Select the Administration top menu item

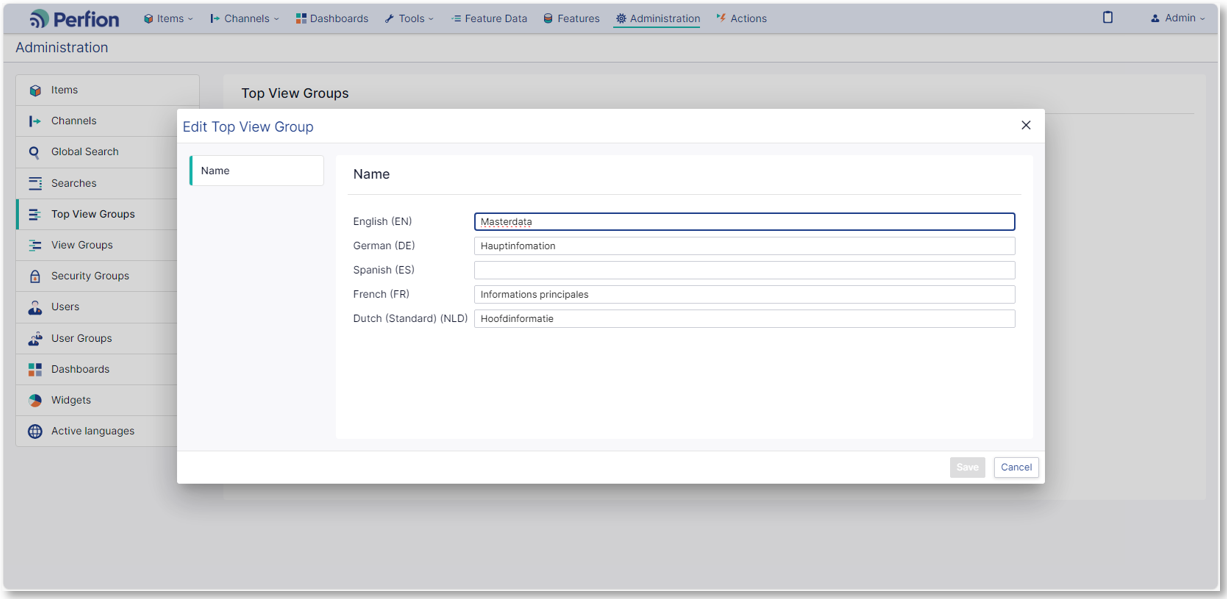coord(657,19)
